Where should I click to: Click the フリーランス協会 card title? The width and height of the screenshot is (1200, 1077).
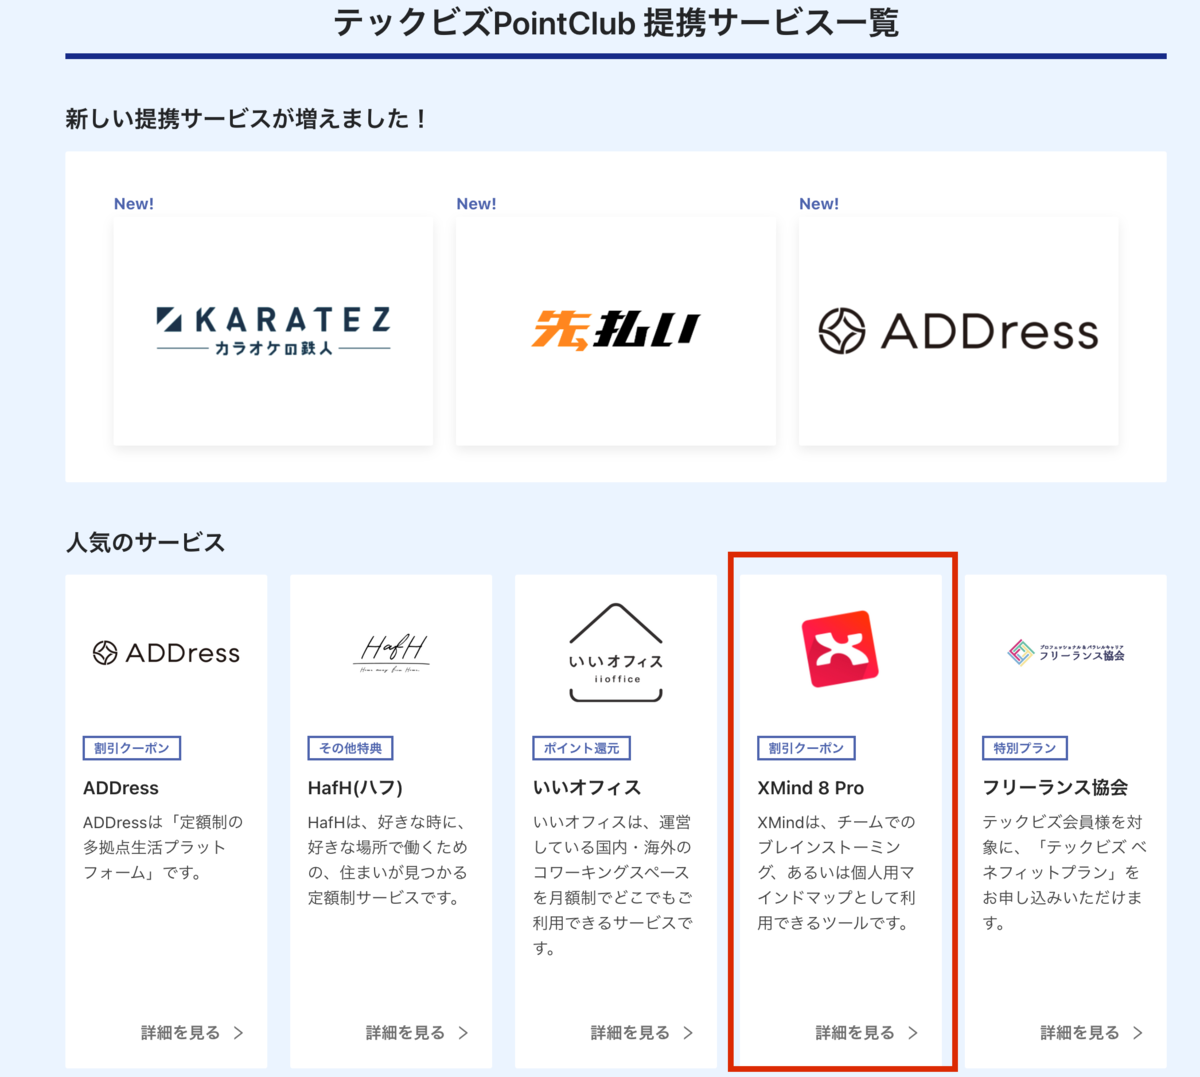[1055, 788]
